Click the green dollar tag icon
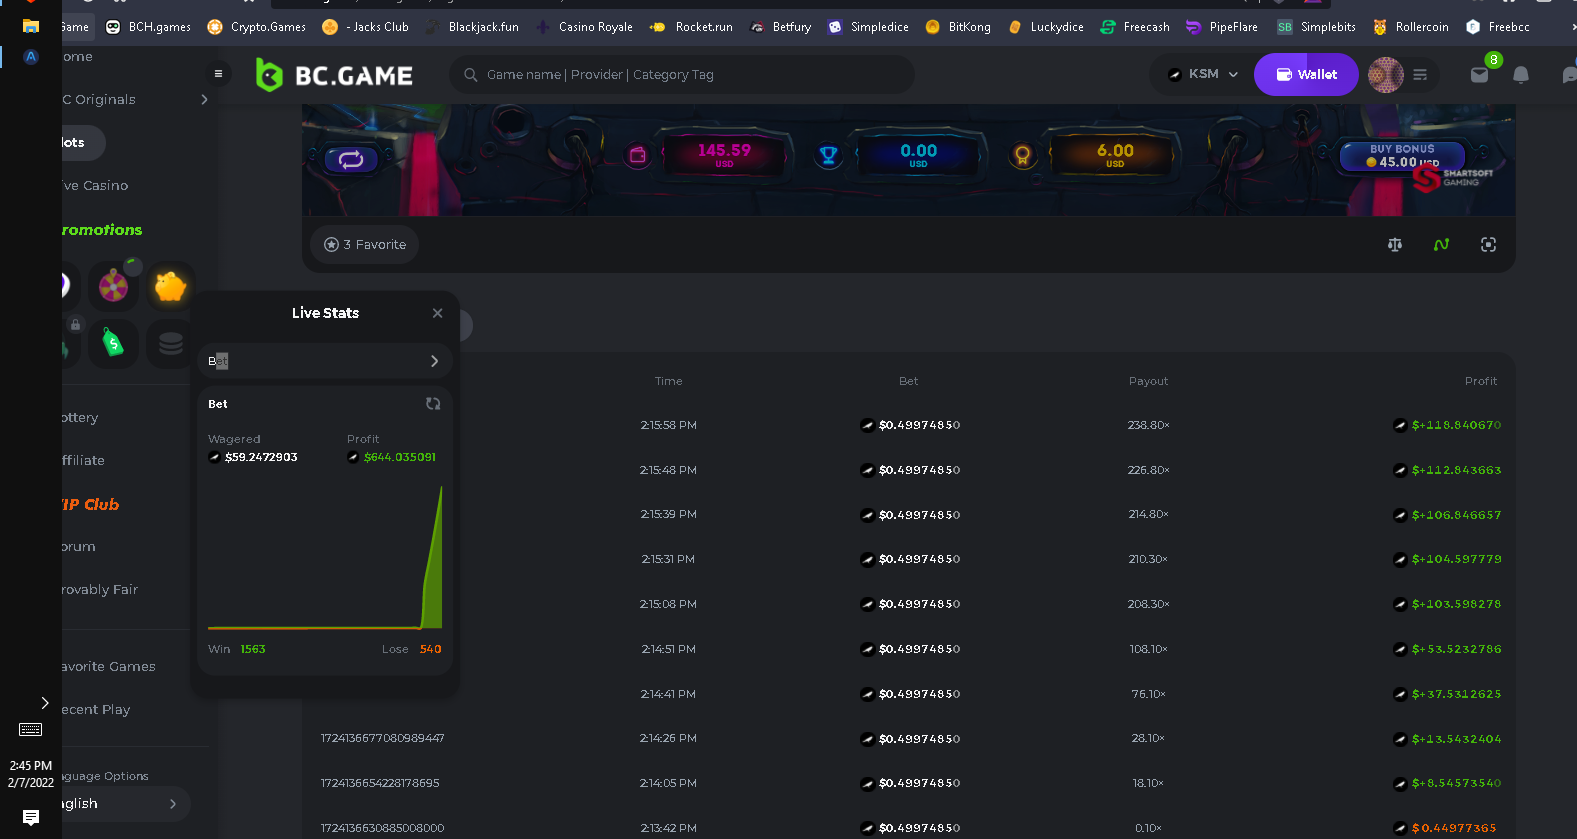This screenshot has width=1577, height=839. (x=113, y=344)
